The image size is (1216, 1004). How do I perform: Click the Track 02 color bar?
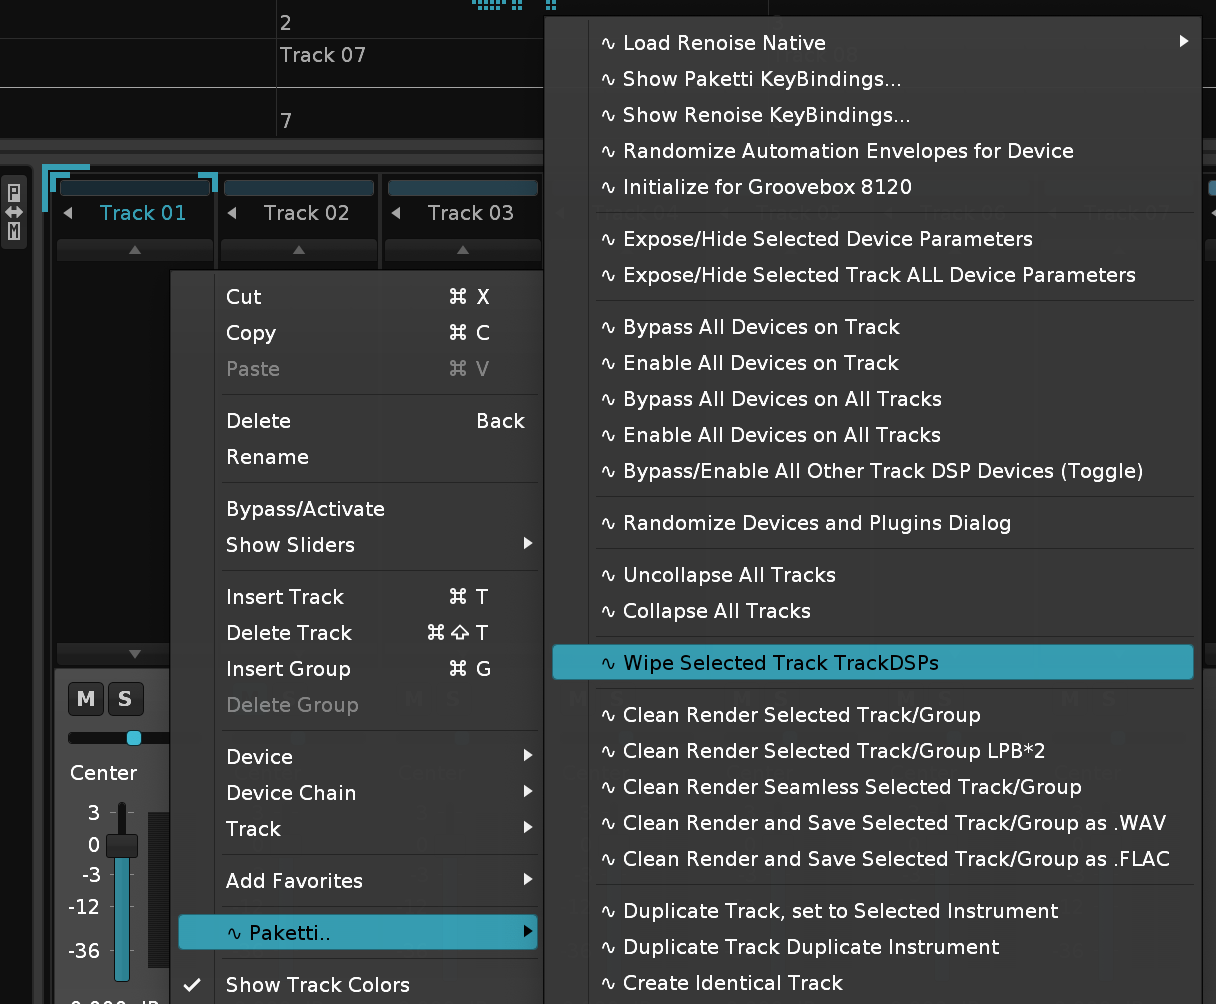pos(298,188)
